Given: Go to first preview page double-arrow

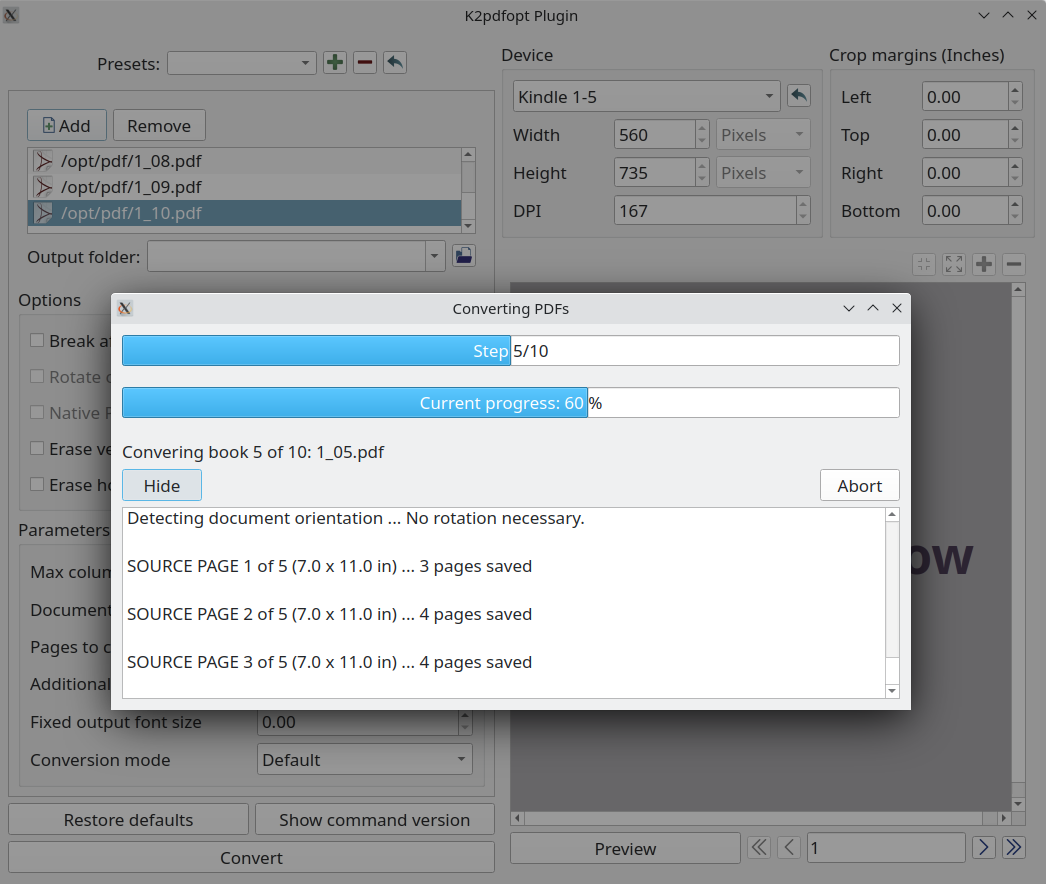Looking at the screenshot, I should 759,847.
